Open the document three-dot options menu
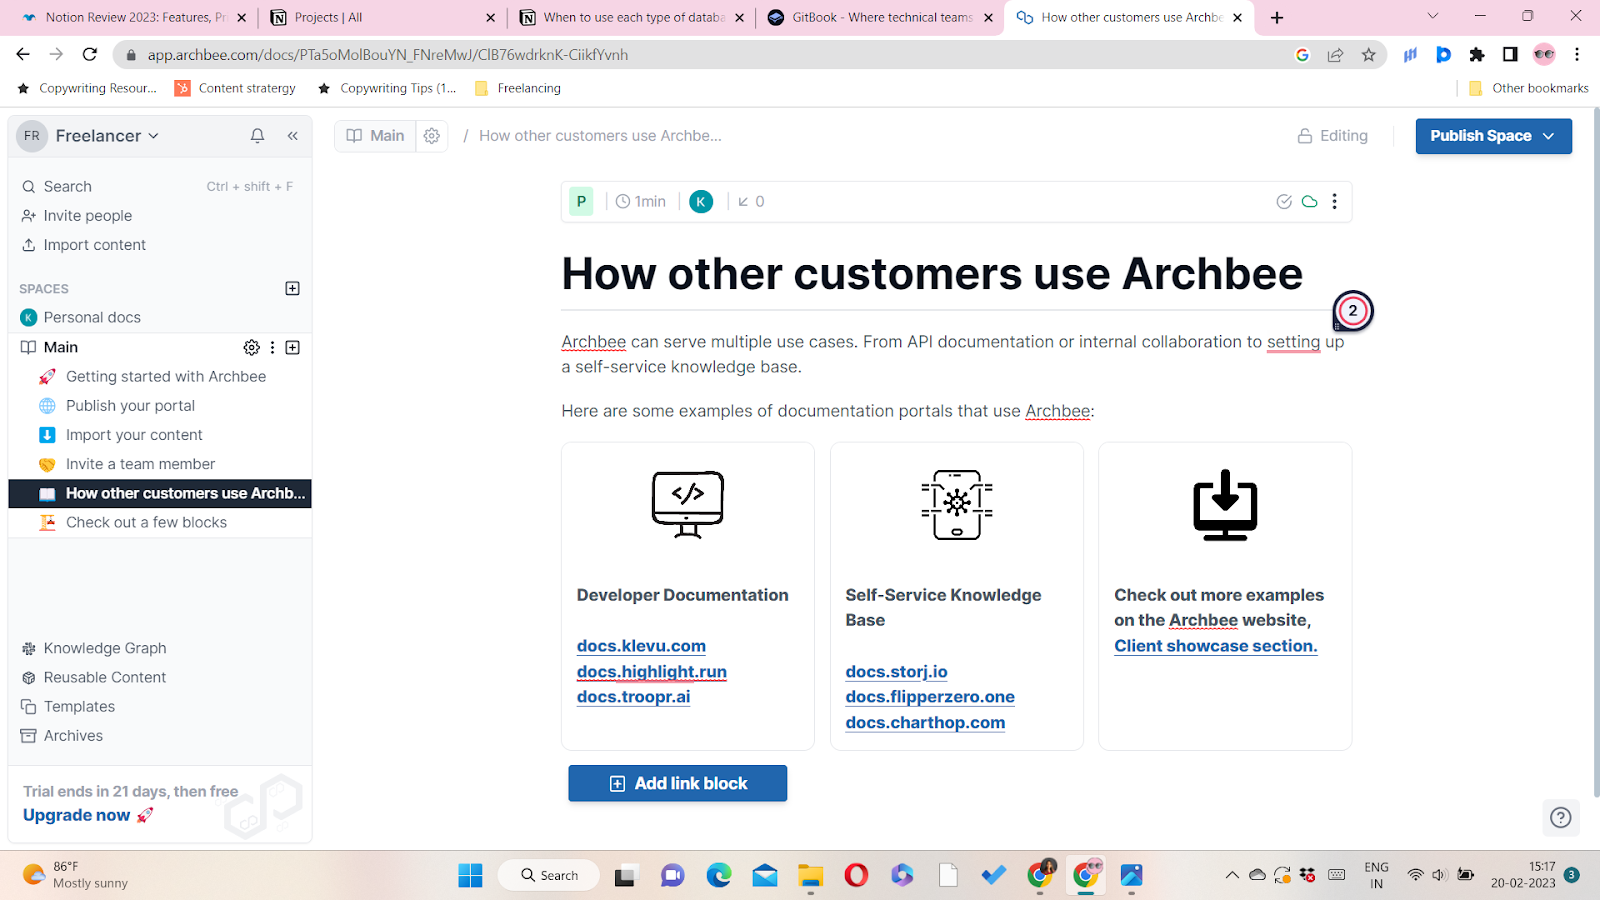This screenshot has width=1600, height=900. point(1334,201)
